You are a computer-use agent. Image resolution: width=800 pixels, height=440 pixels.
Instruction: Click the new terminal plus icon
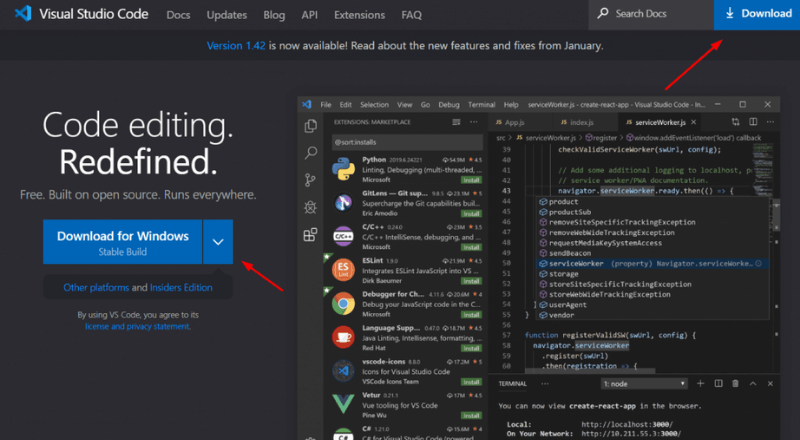(x=701, y=384)
